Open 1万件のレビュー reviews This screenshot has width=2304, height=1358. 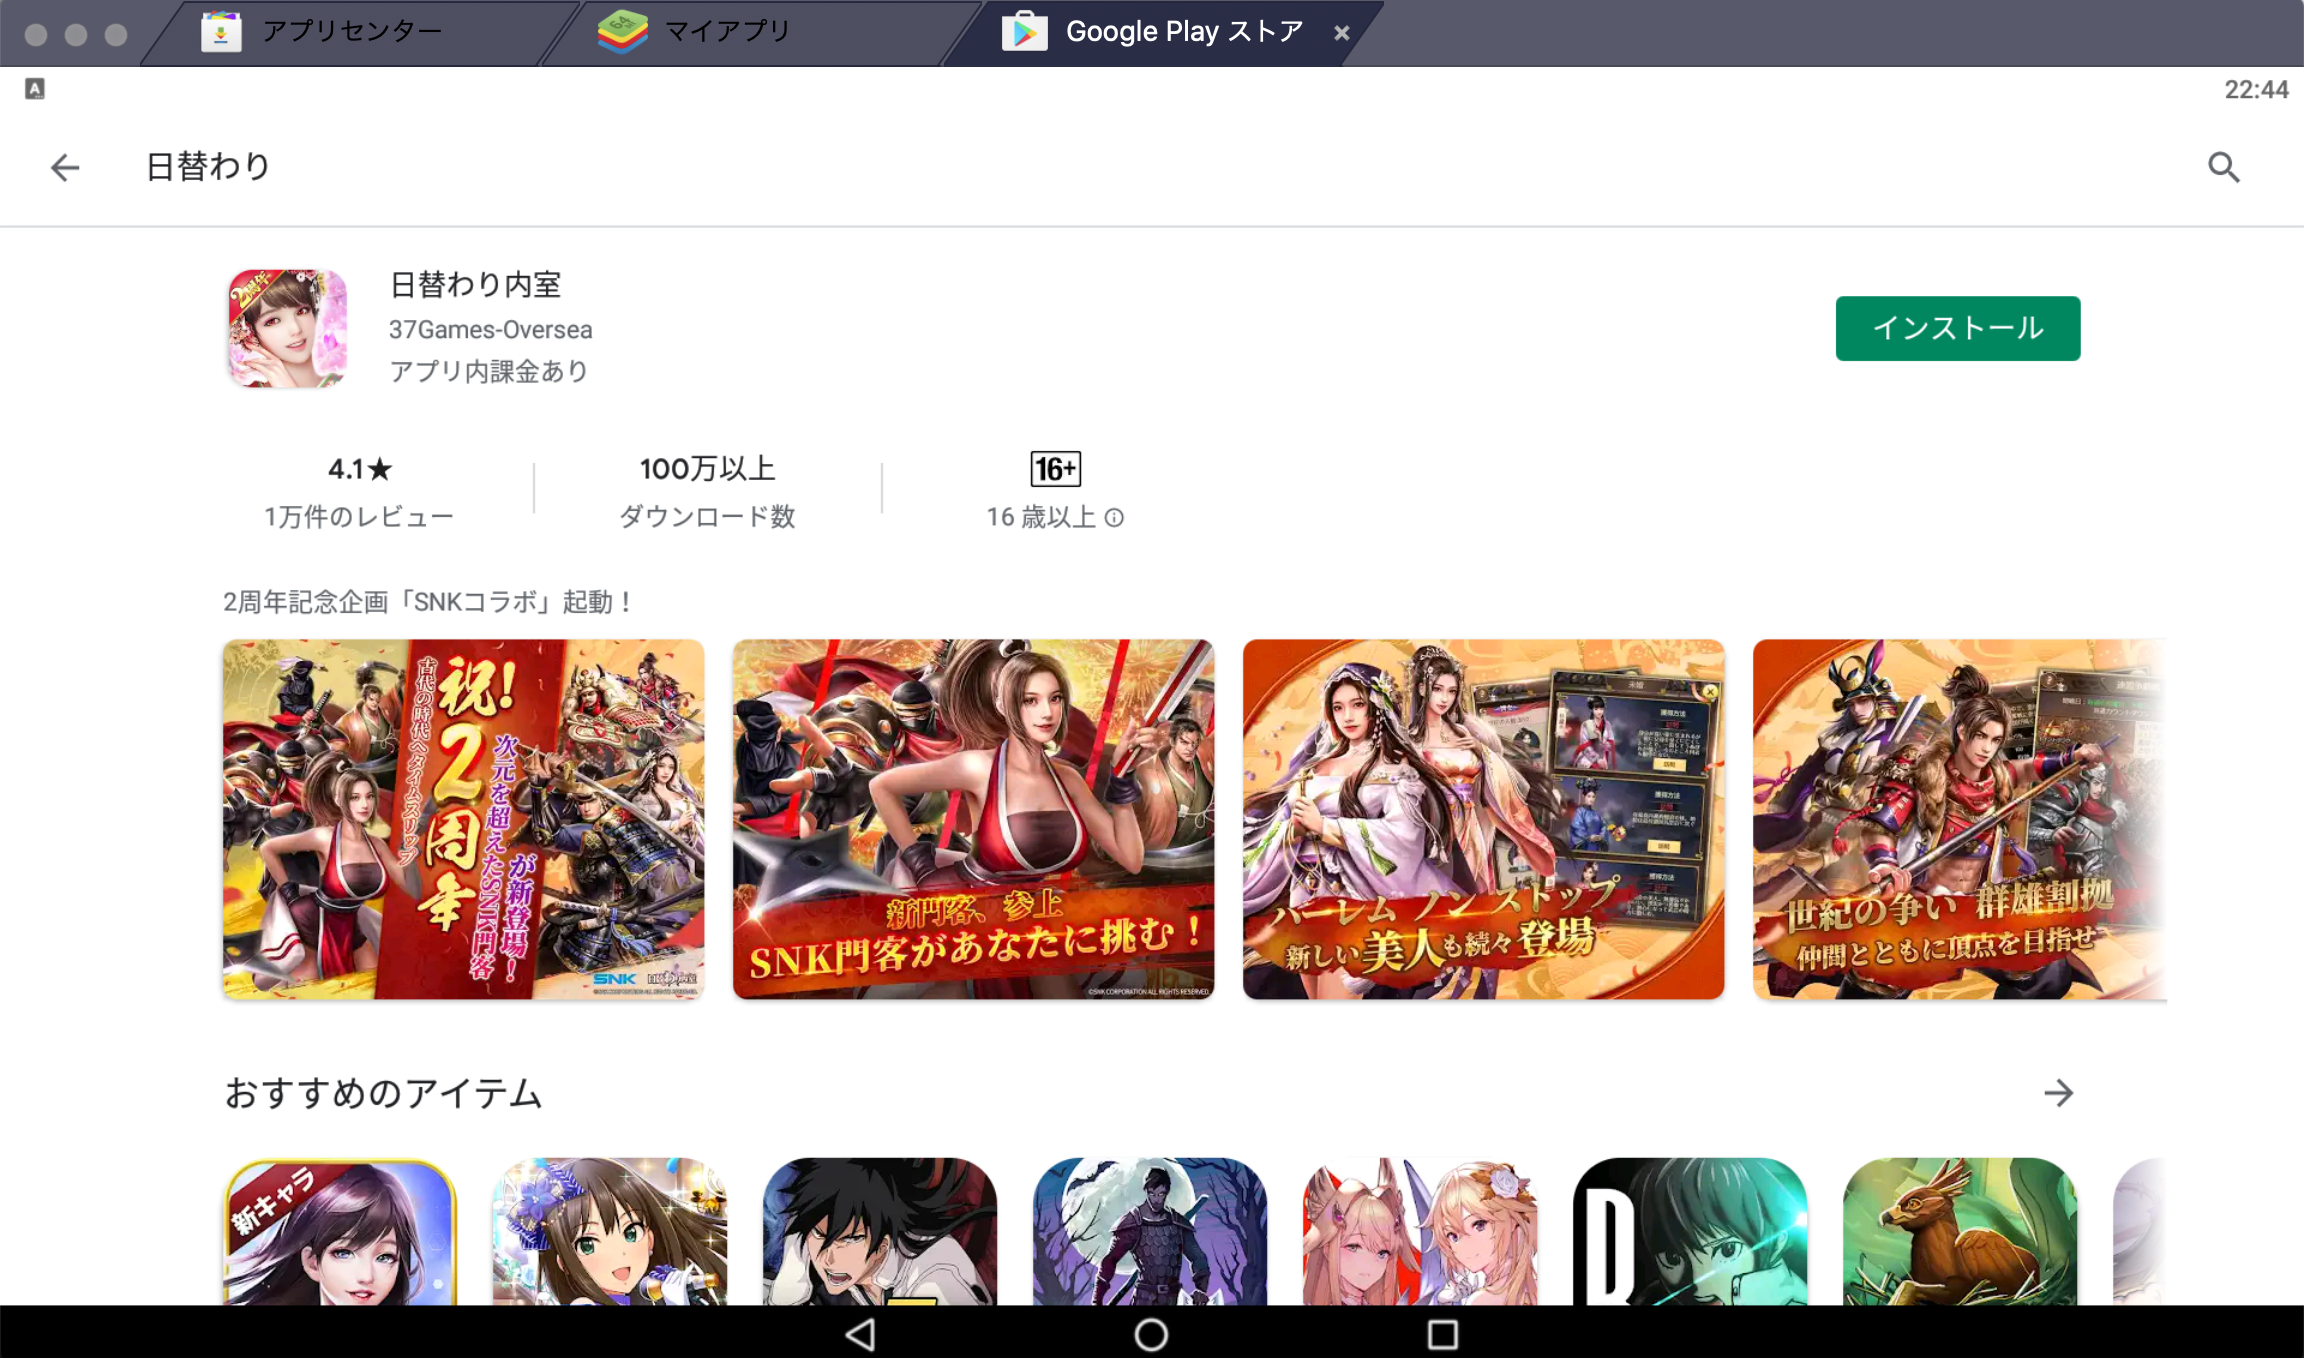point(359,517)
